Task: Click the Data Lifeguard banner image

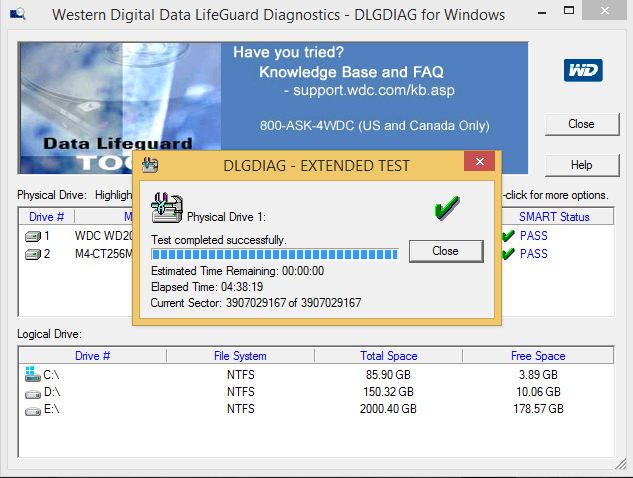Action: (x=119, y=108)
